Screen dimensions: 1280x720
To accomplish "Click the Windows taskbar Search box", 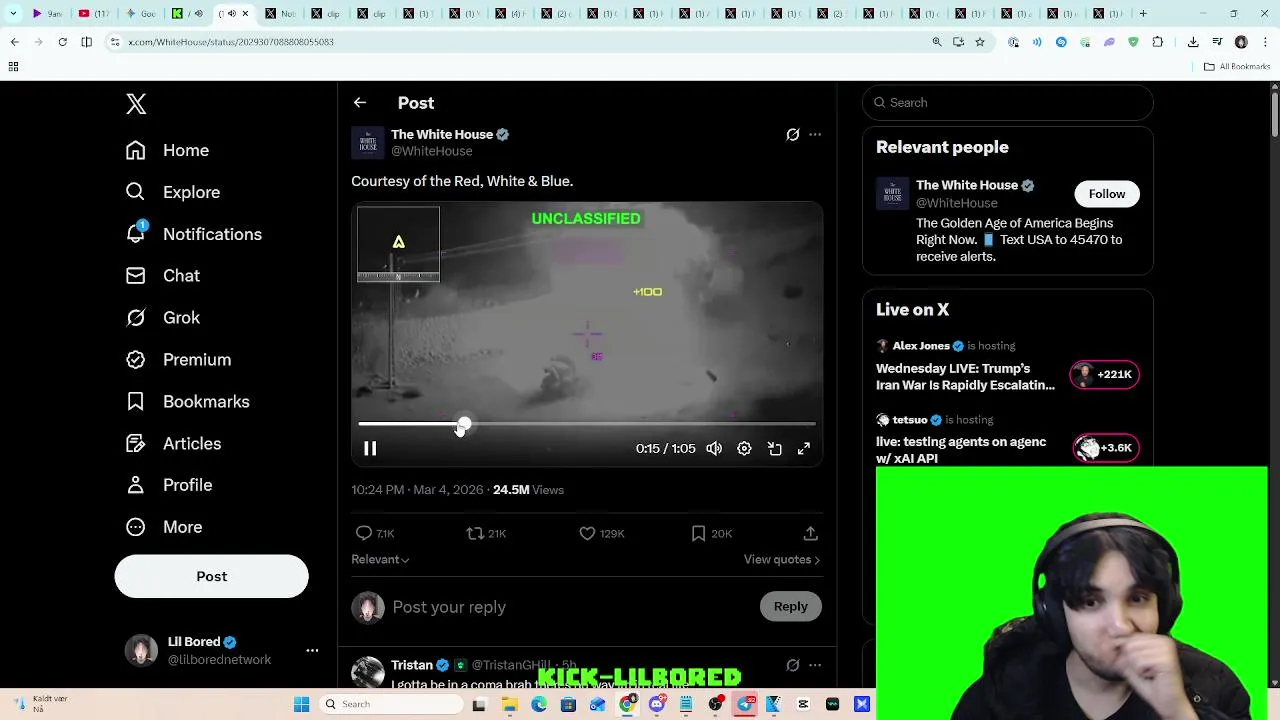I will [391, 705].
